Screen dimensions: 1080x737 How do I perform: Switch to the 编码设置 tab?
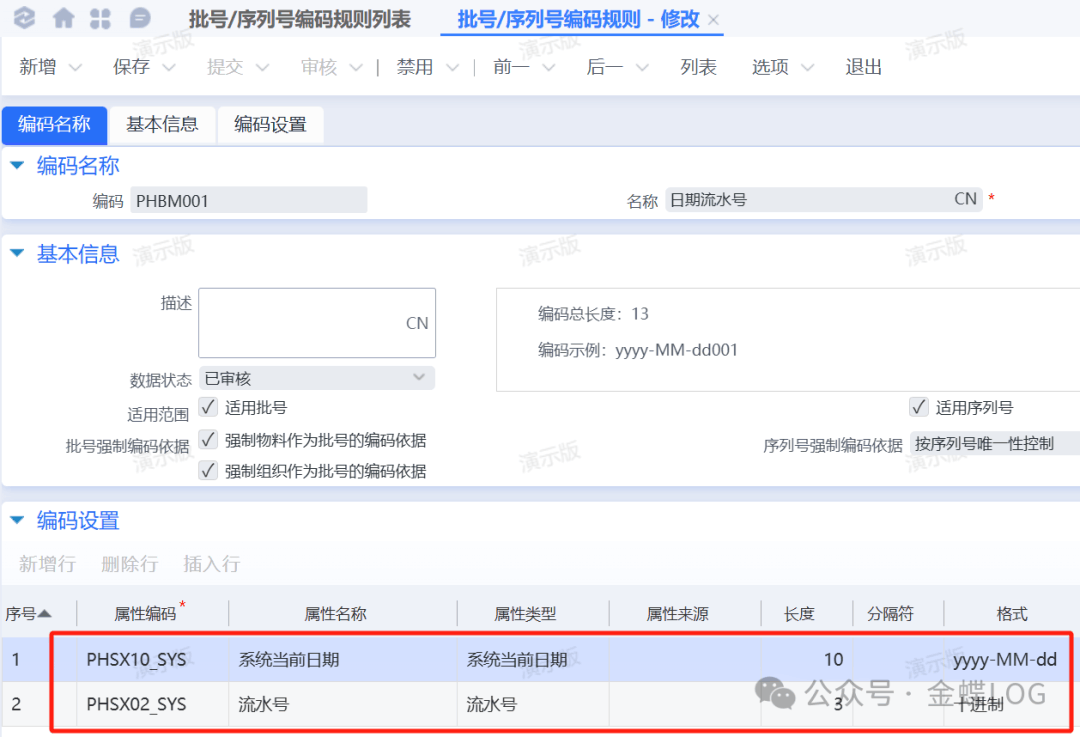coord(270,125)
